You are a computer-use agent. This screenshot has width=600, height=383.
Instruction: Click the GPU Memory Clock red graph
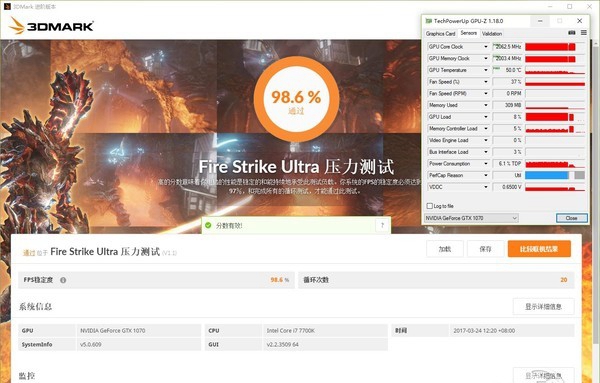(555, 59)
